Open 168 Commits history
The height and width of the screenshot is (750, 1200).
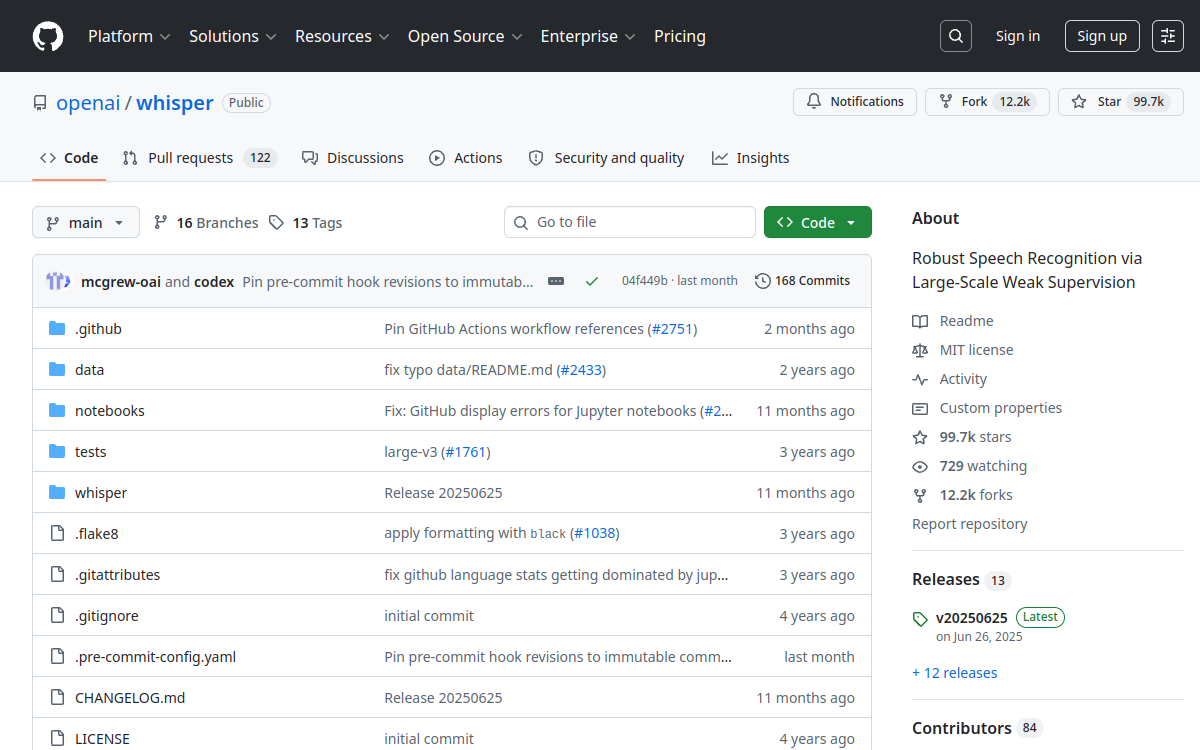point(803,281)
